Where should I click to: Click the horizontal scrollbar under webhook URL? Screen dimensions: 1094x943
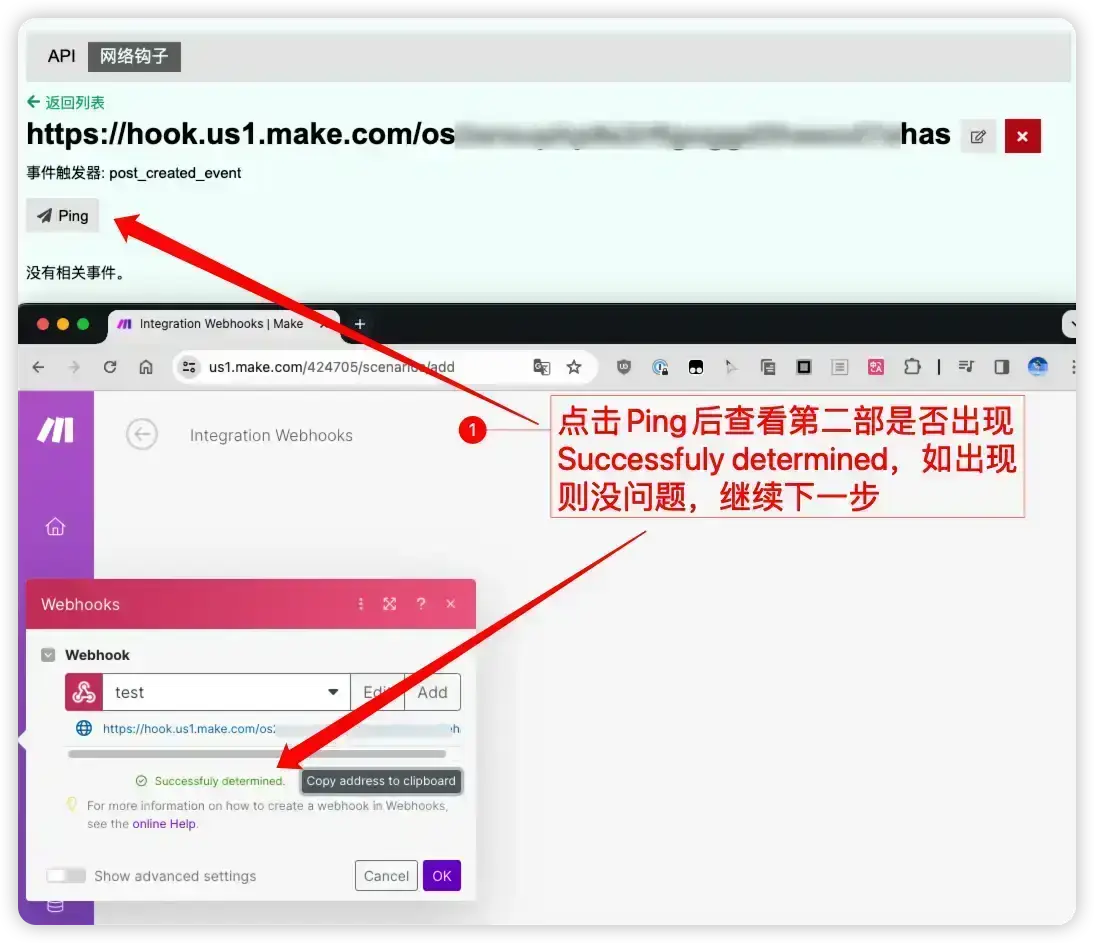(x=257, y=754)
